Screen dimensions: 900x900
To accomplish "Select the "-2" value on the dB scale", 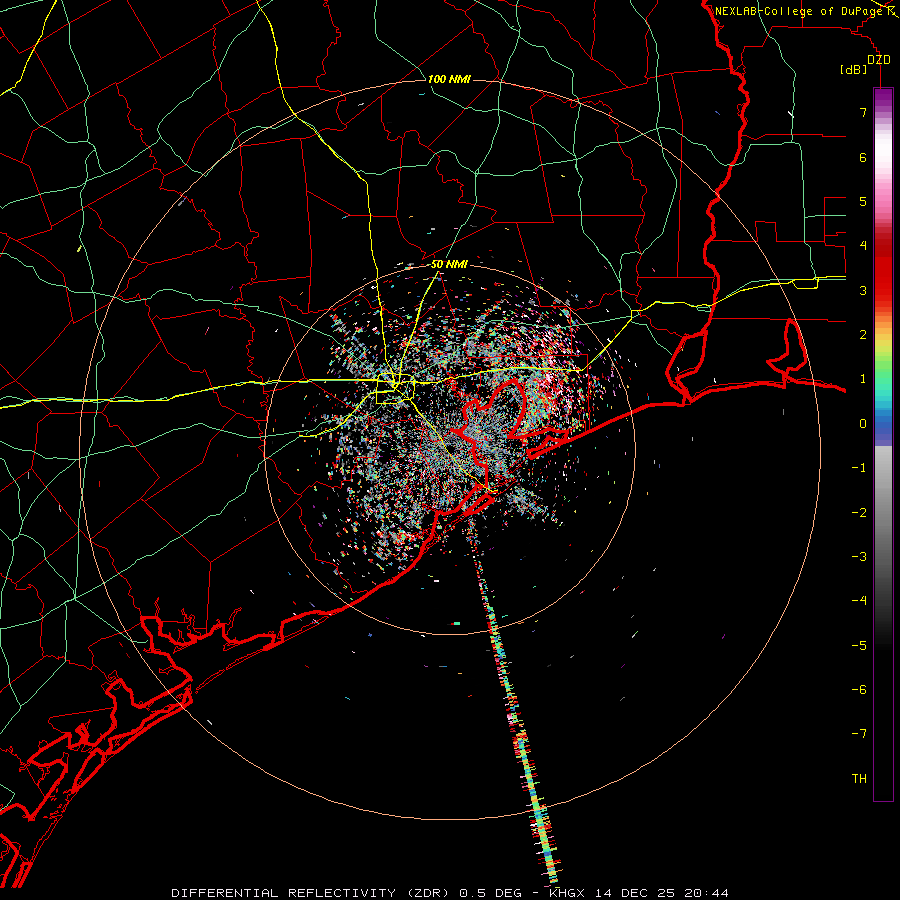I will point(859,513).
